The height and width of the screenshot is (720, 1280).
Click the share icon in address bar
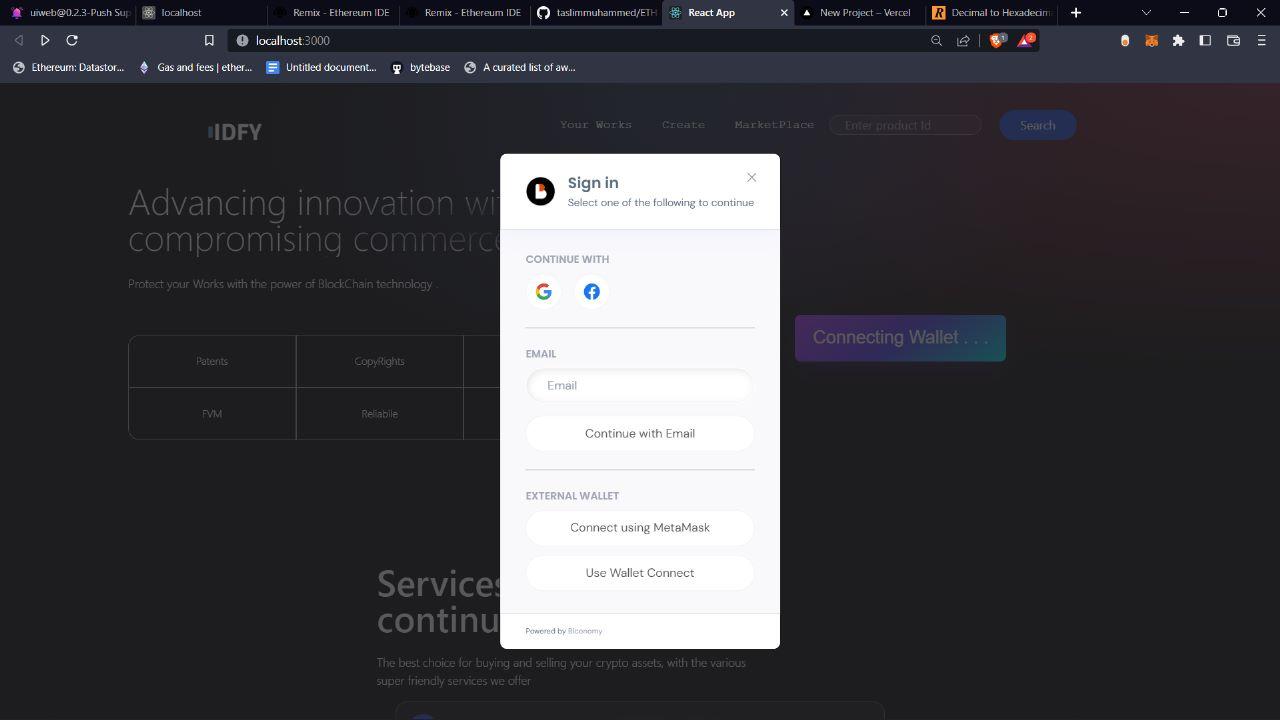pos(963,40)
